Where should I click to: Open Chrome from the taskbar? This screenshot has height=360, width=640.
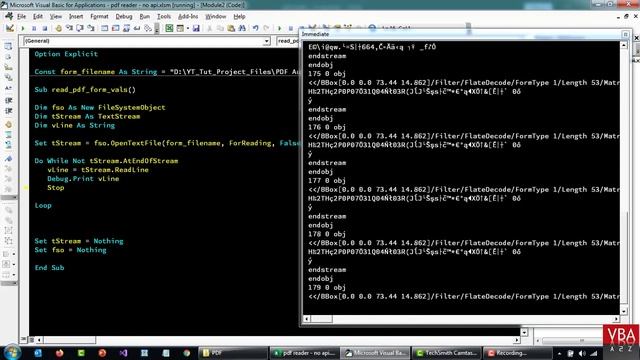point(187,353)
